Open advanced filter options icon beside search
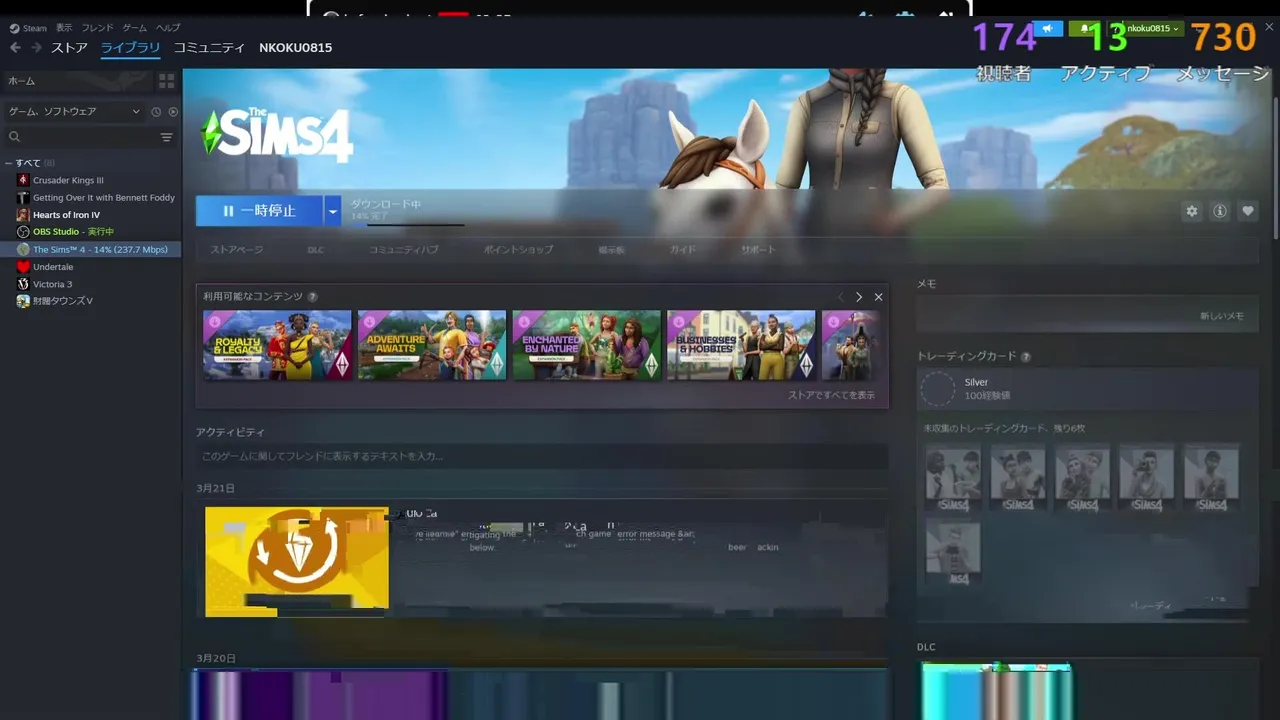This screenshot has width=1280, height=720. (167, 137)
